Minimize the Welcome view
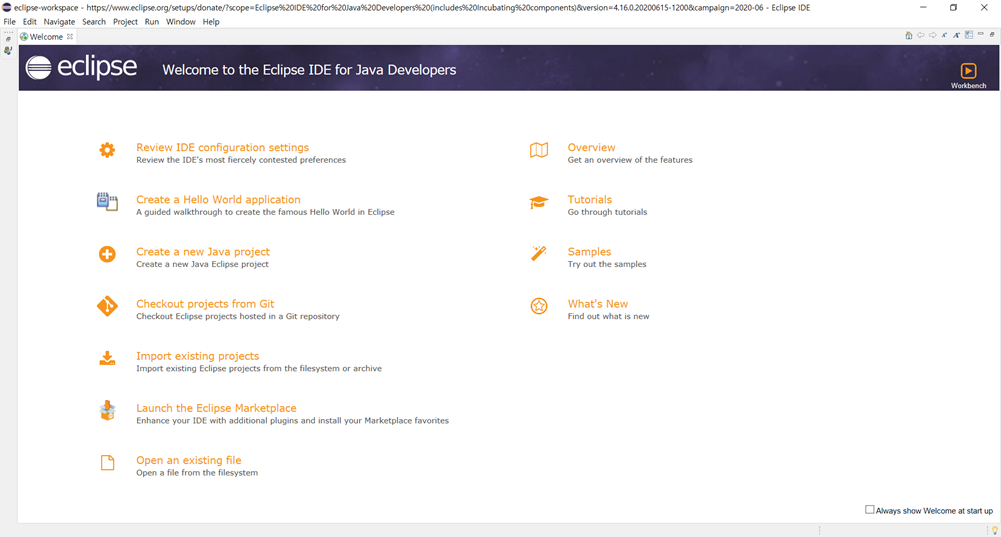 pos(981,34)
